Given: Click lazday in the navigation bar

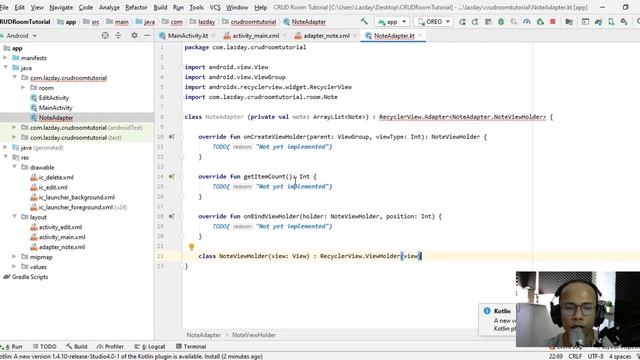Looking at the screenshot, I should 207,22.
